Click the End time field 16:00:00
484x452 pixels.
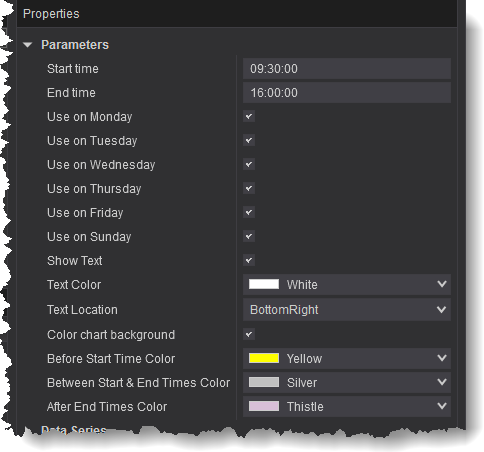[x=347, y=93]
